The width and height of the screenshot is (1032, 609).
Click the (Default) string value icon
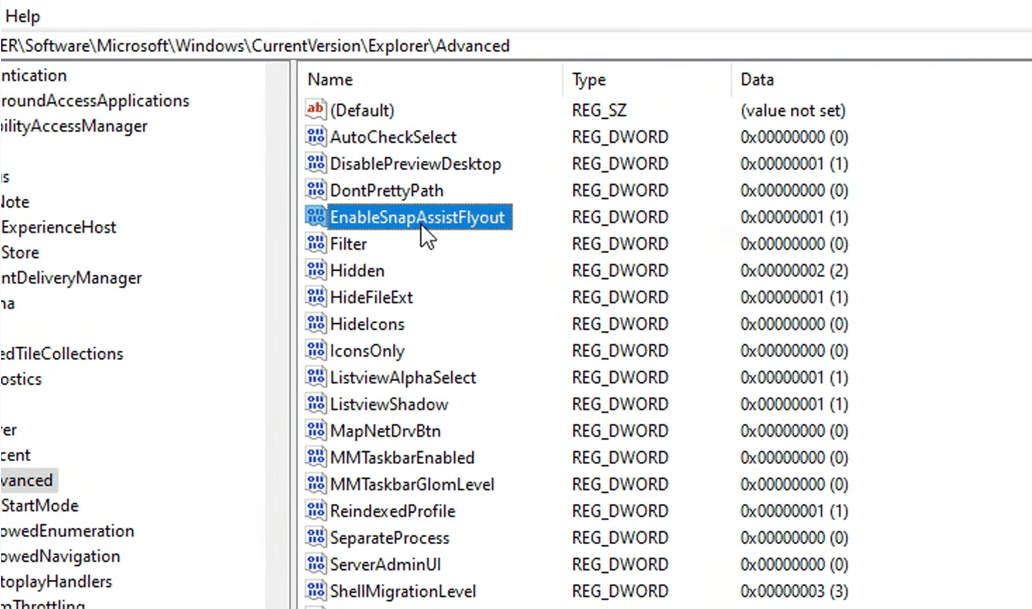316,110
